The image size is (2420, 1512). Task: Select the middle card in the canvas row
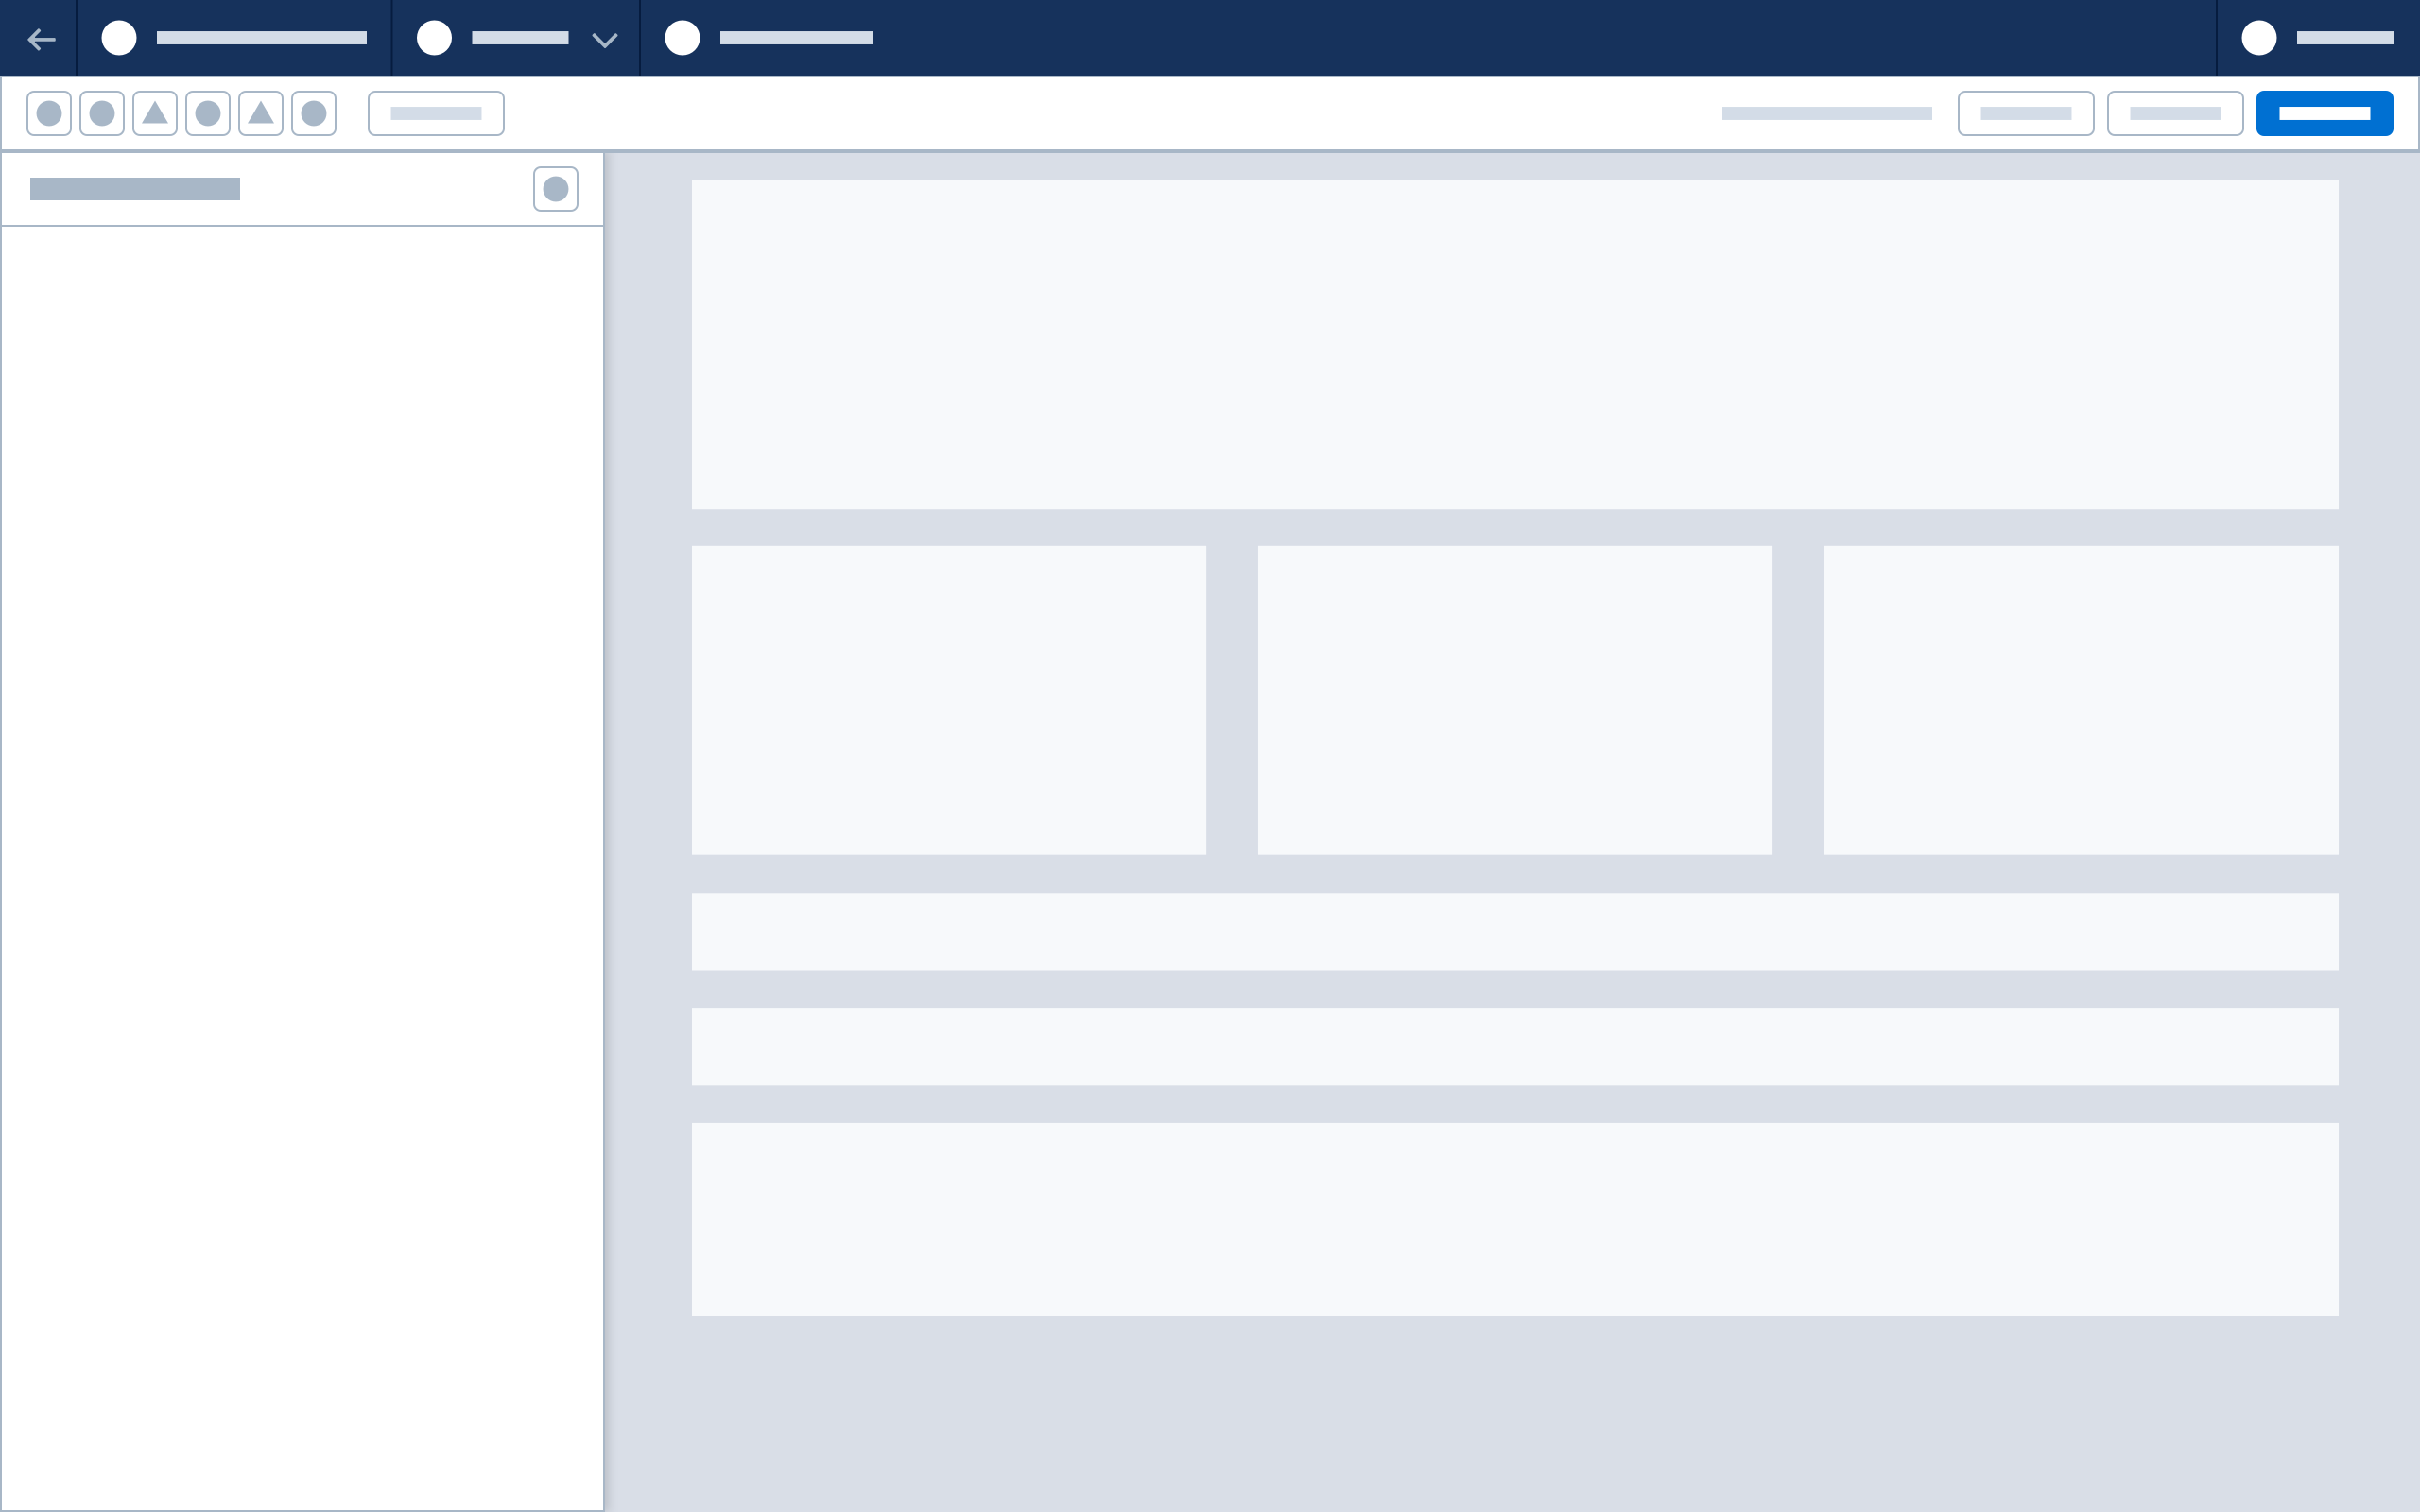(x=1515, y=699)
